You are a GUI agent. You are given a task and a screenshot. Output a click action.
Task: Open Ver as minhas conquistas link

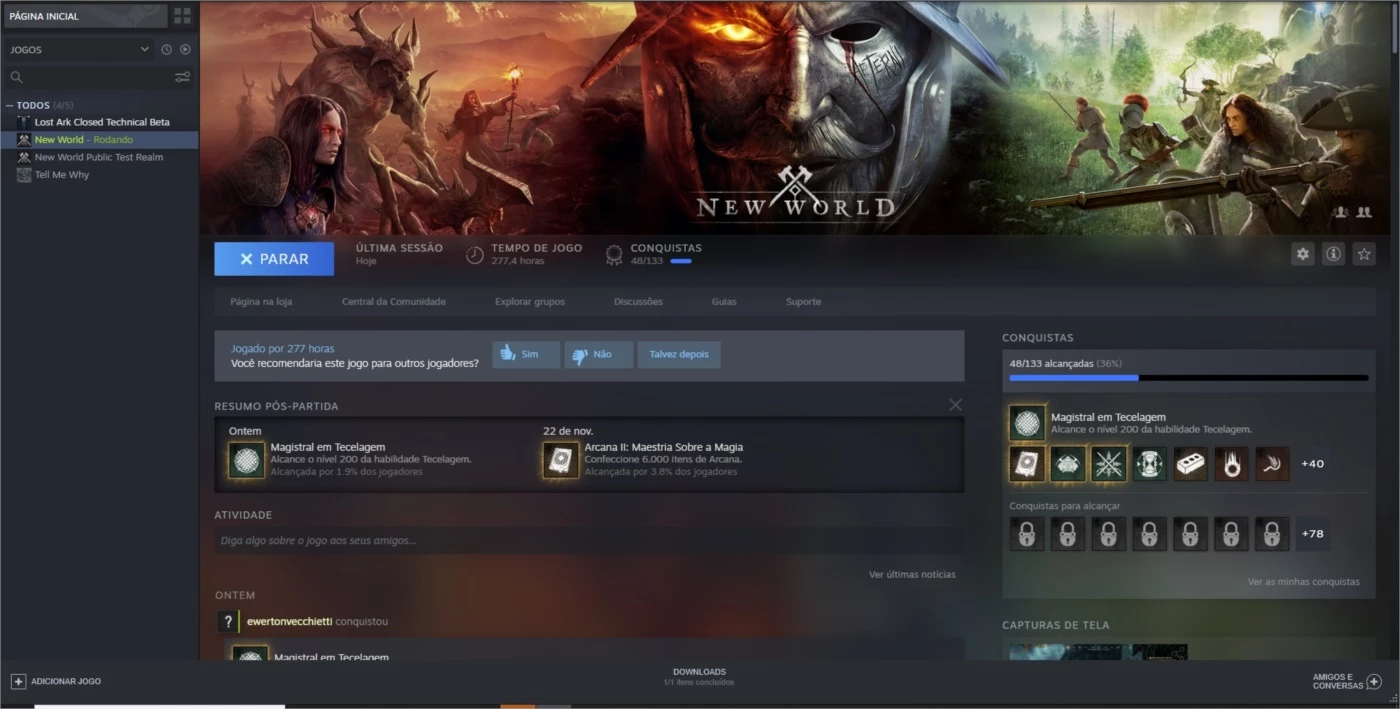coord(1303,582)
